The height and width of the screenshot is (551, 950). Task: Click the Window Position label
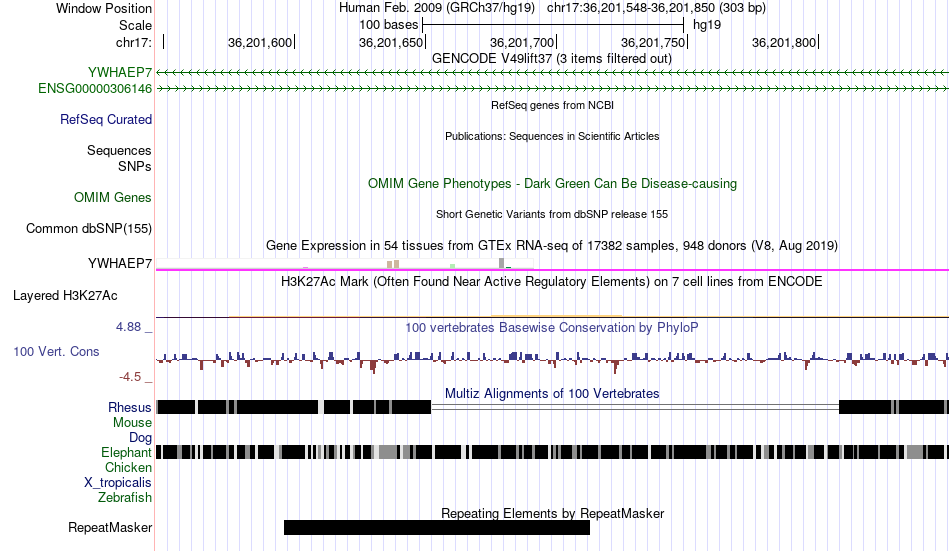(104, 8)
